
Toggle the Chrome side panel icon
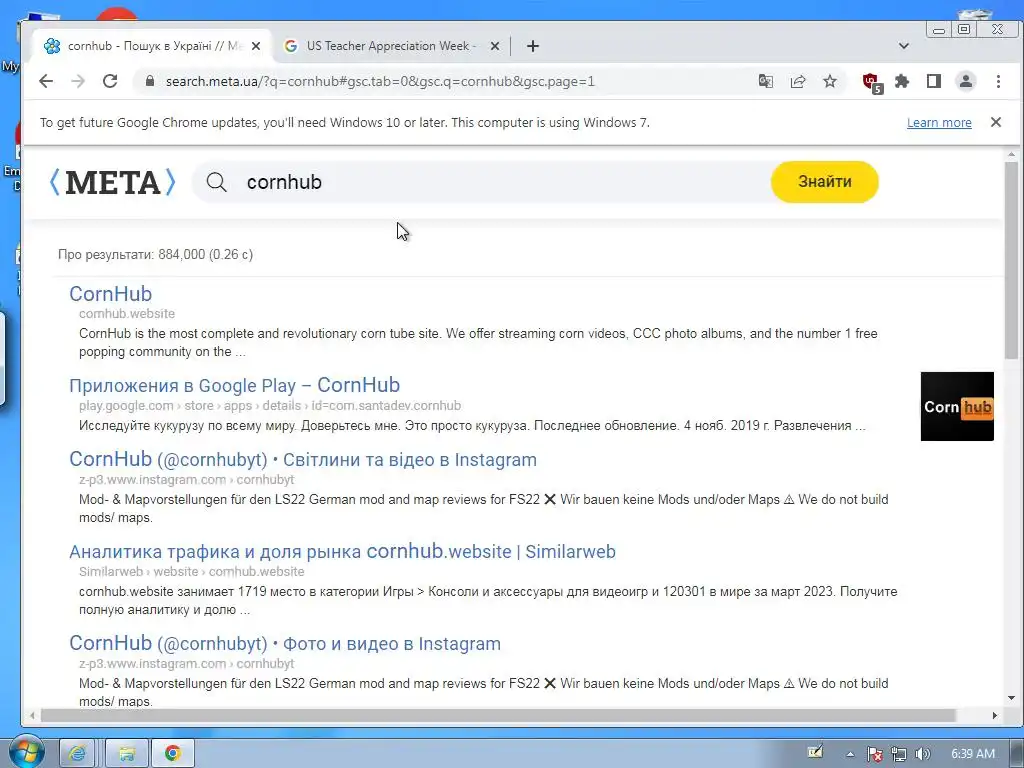[x=934, y=81]
